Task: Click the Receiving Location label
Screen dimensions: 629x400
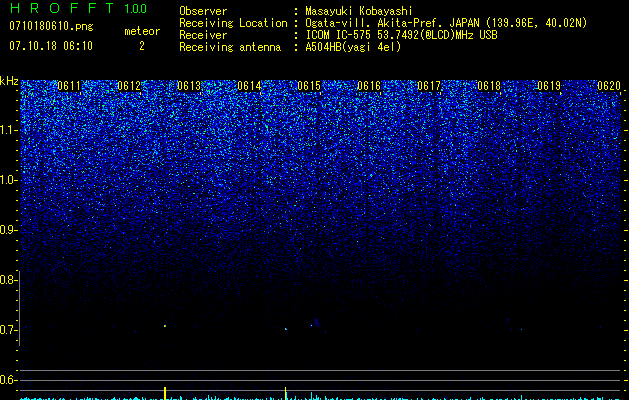Action: (233, 23)
